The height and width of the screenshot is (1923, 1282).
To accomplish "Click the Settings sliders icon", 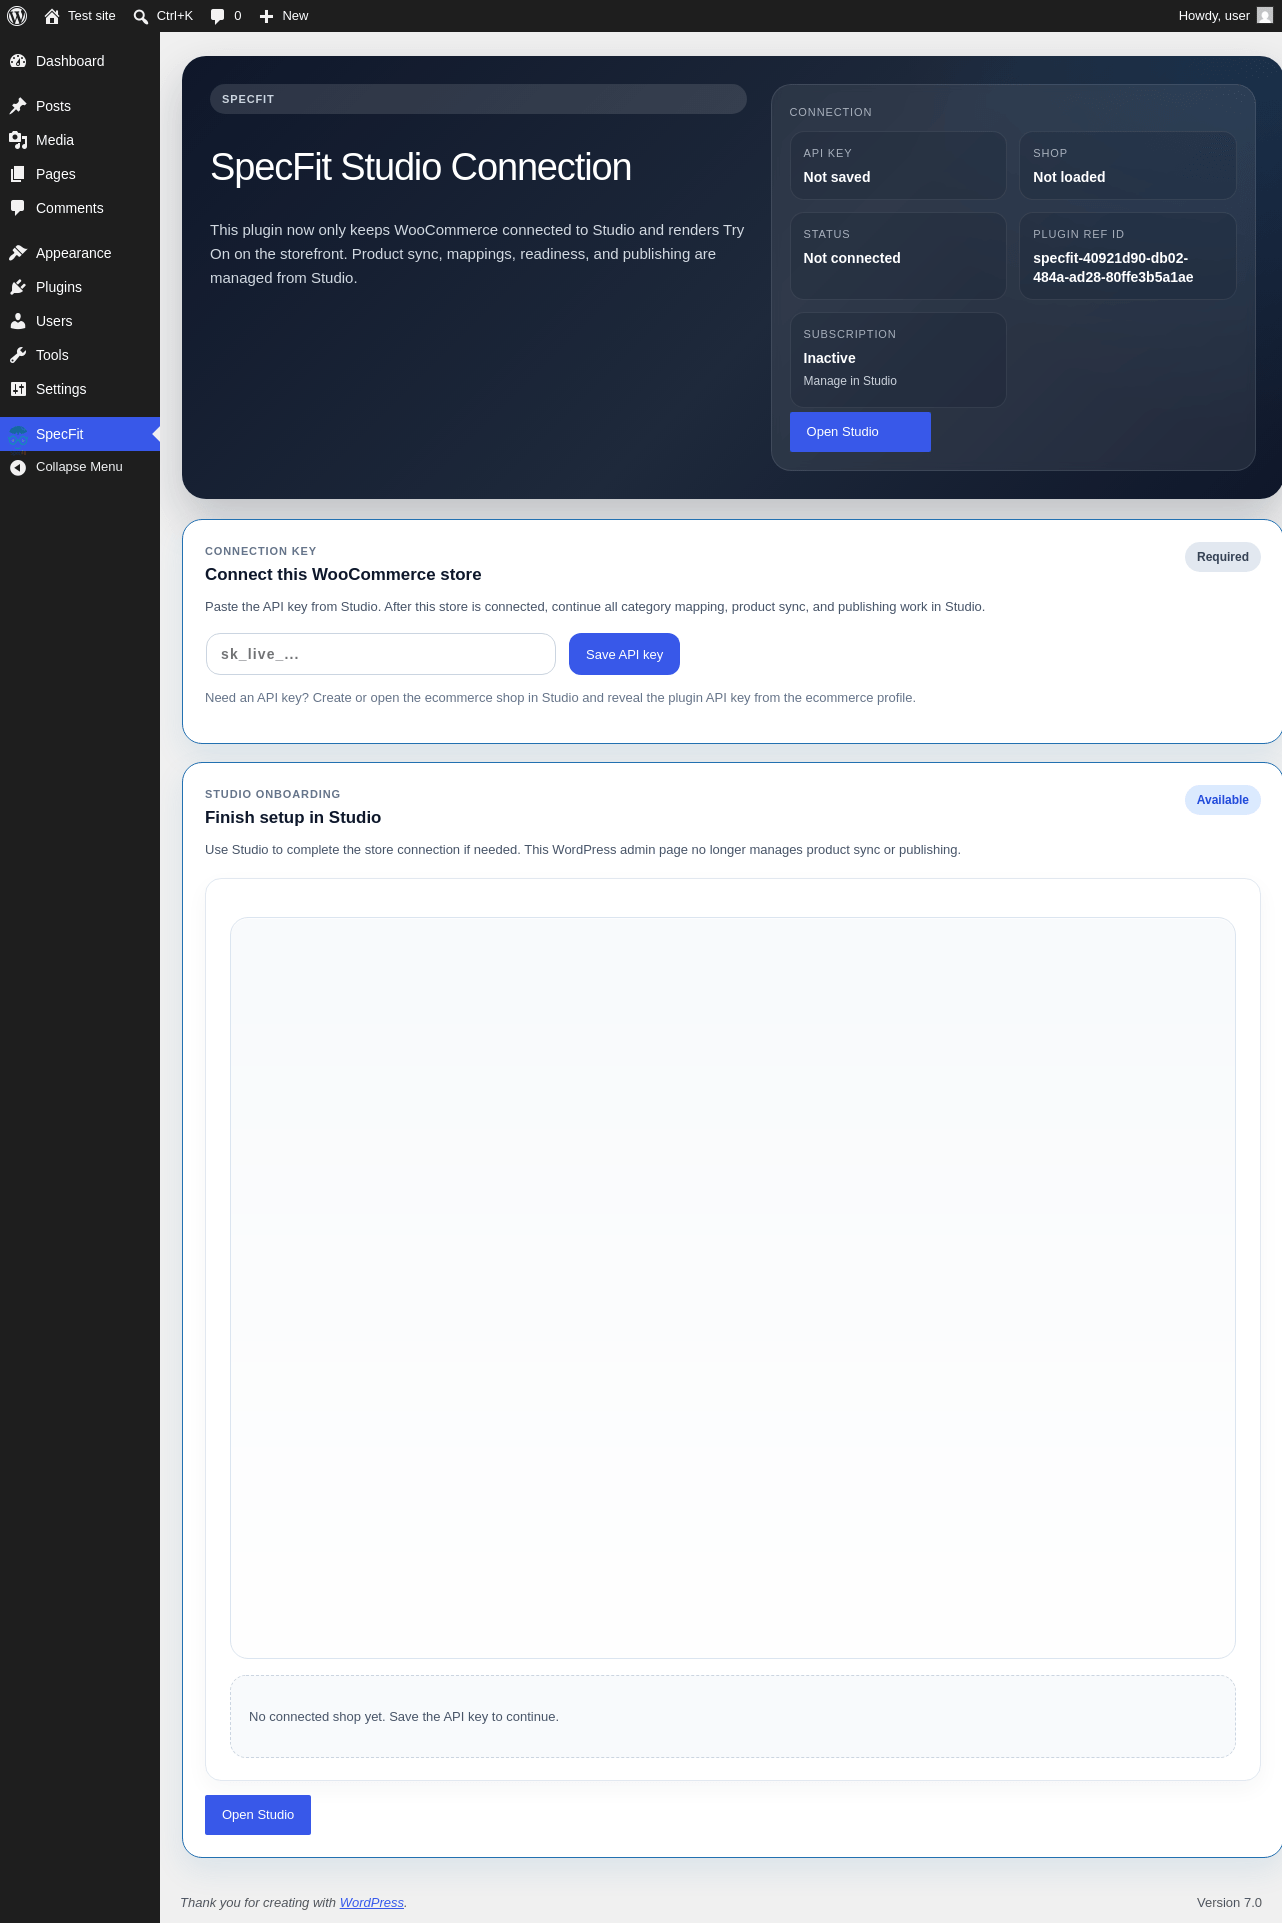I will click(x=18, y=389).
